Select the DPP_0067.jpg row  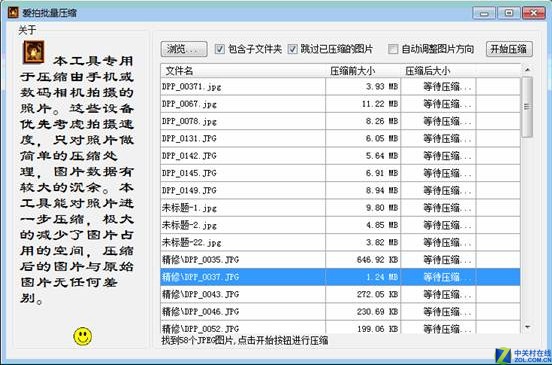pyautogui.click(x=340, y=104)
